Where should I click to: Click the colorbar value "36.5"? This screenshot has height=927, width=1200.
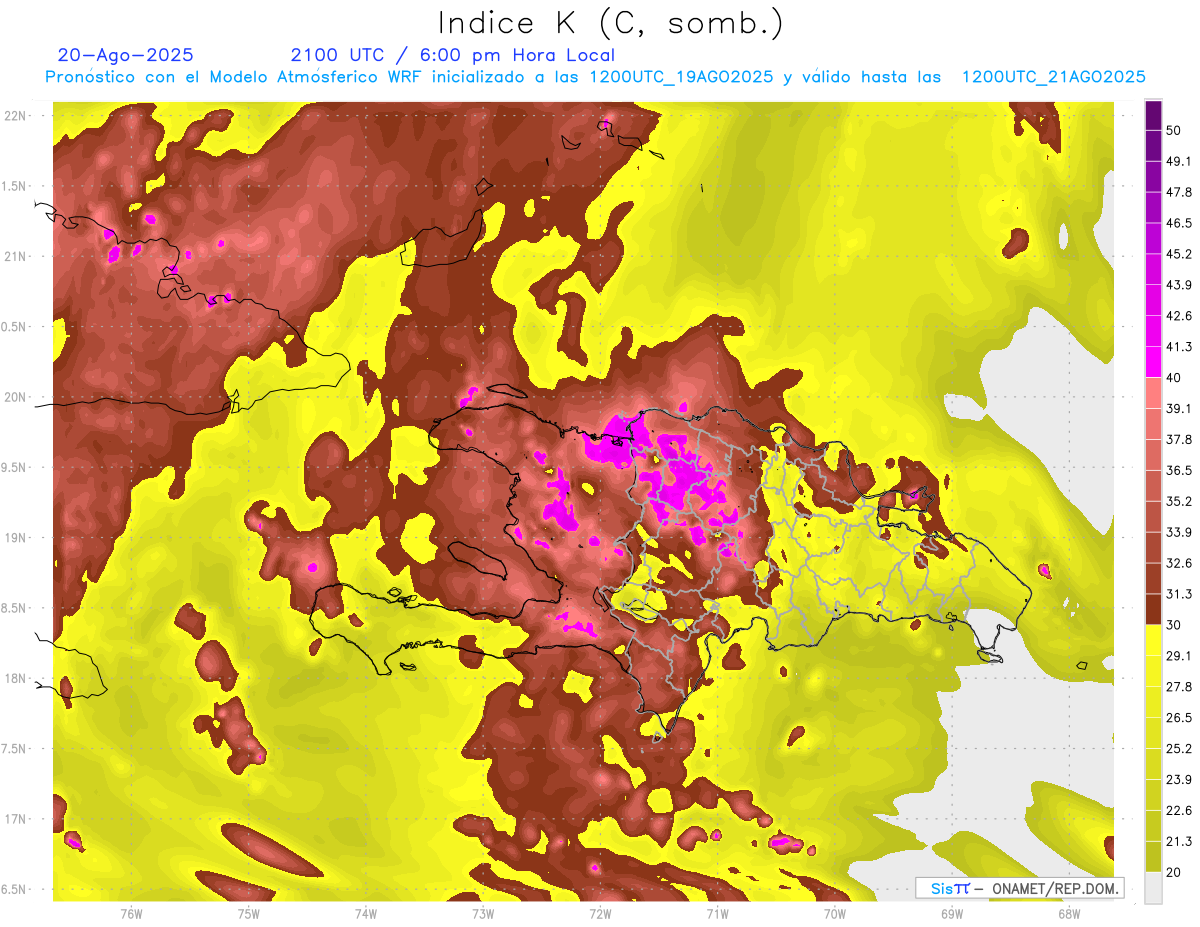click(1178, 470)
